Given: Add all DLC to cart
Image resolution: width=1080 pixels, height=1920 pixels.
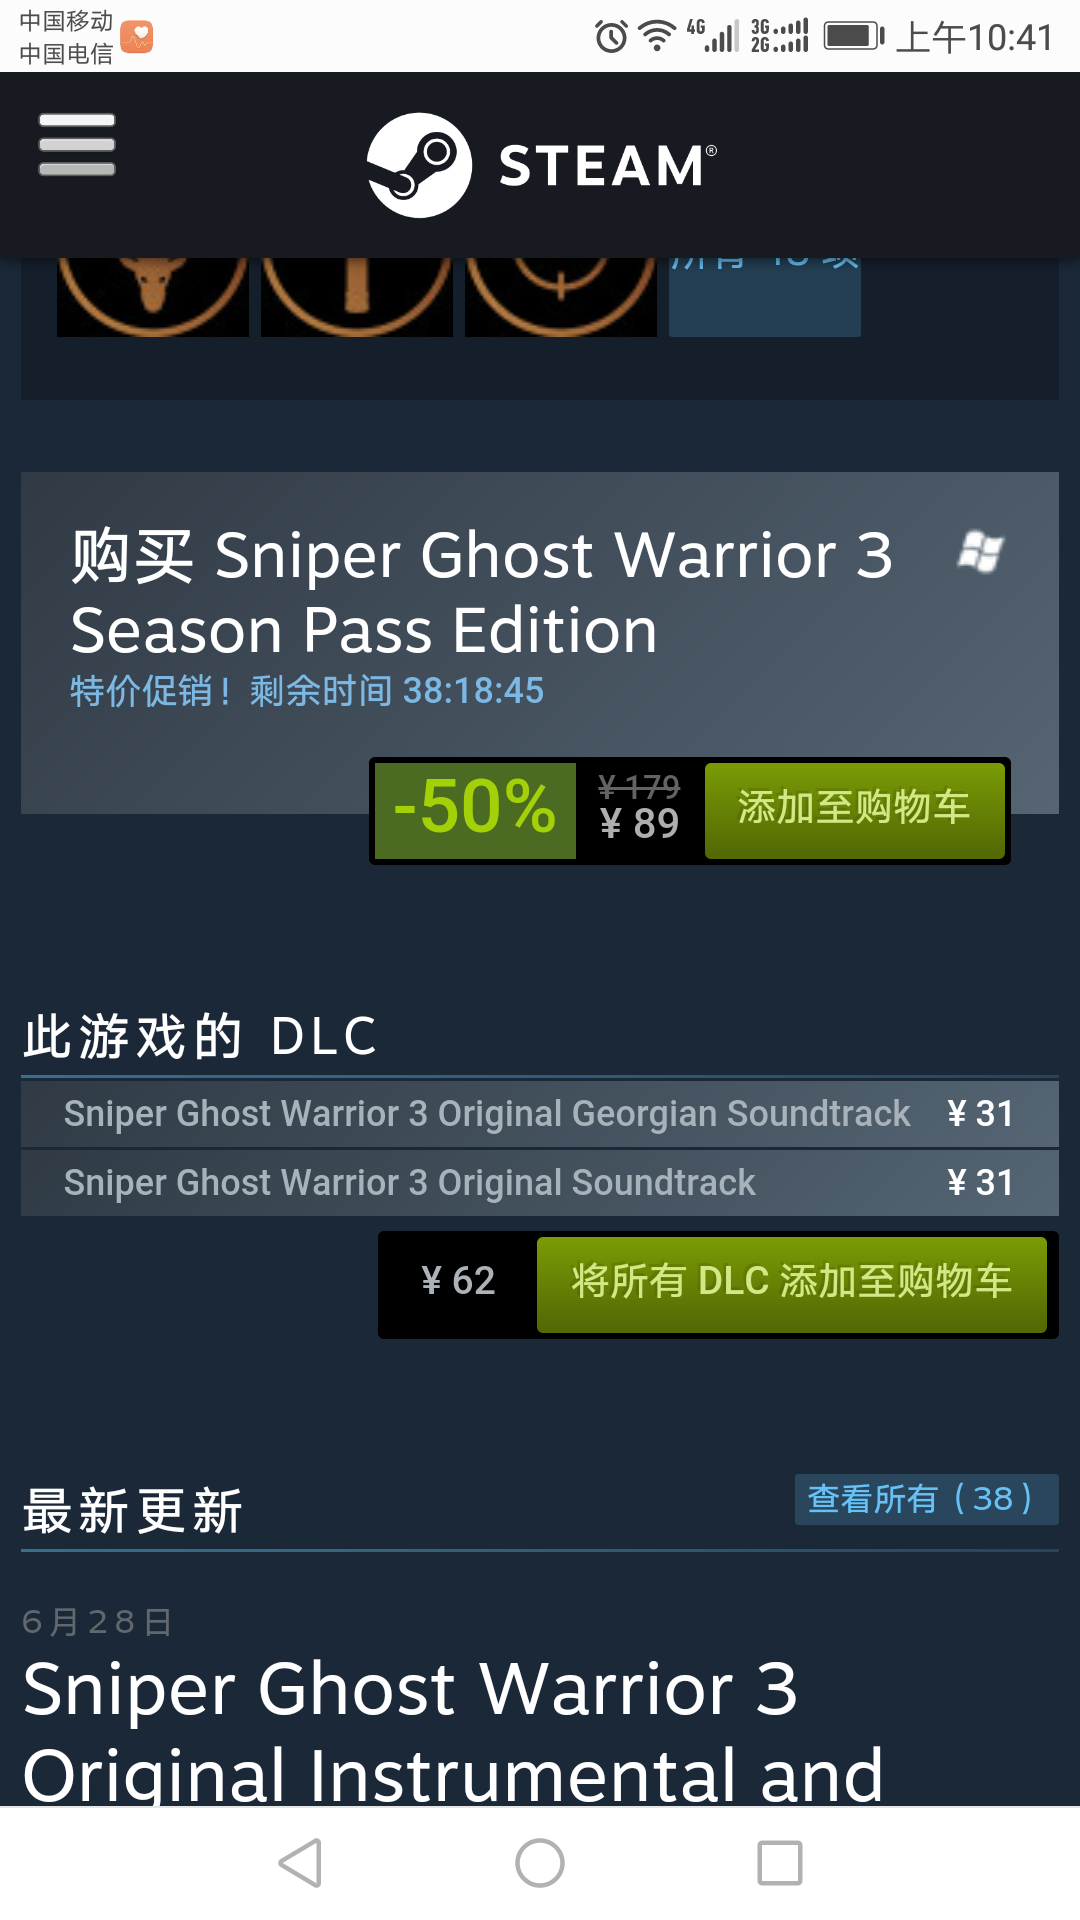Looking at the screenshot, I should pyautogui.click(x=792, y=1284).
